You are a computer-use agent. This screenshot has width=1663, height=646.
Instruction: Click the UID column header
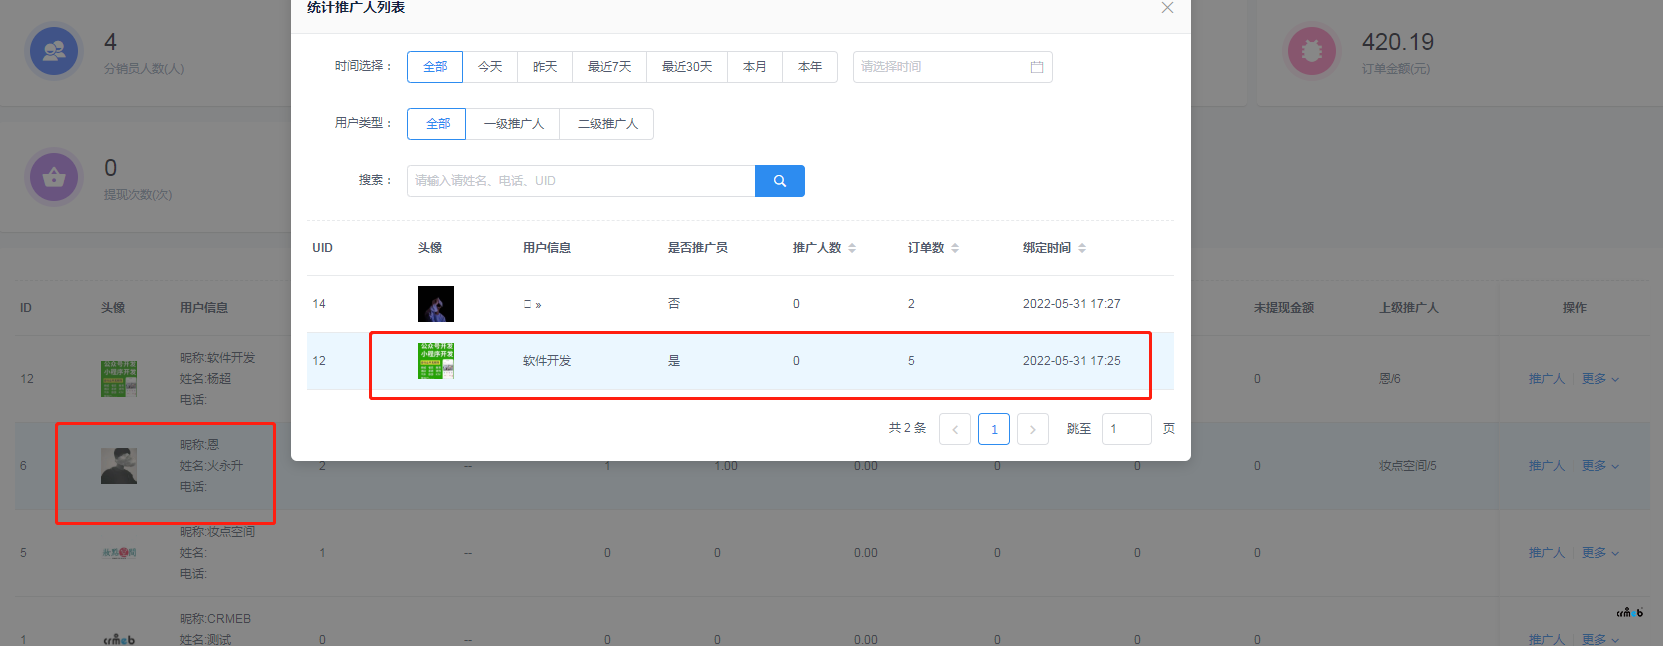[x=322, y=248]
